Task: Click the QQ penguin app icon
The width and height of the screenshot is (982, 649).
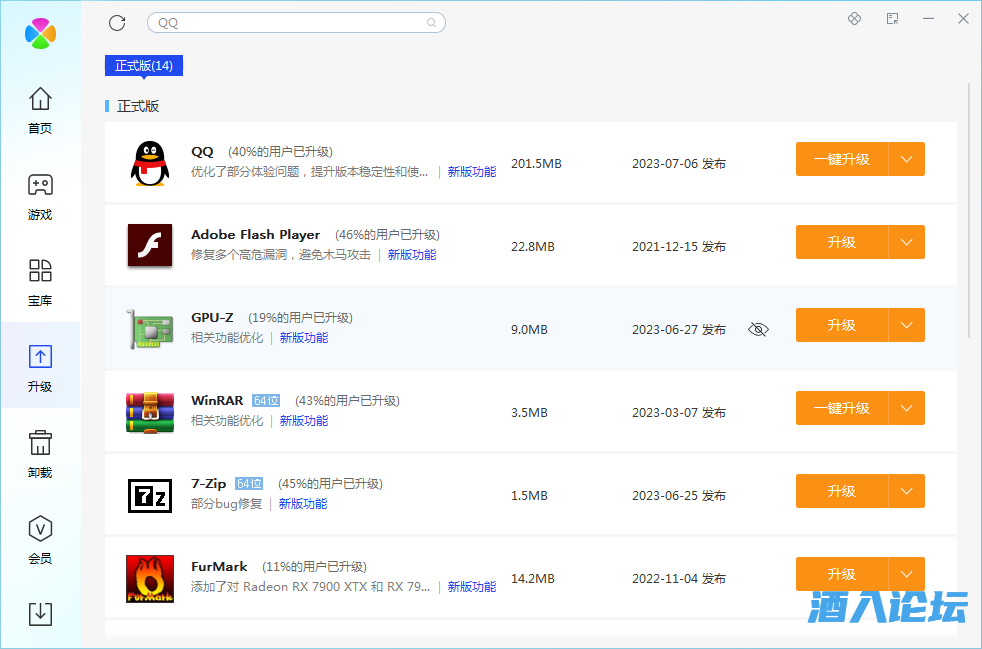Action: tap(150, 163)
